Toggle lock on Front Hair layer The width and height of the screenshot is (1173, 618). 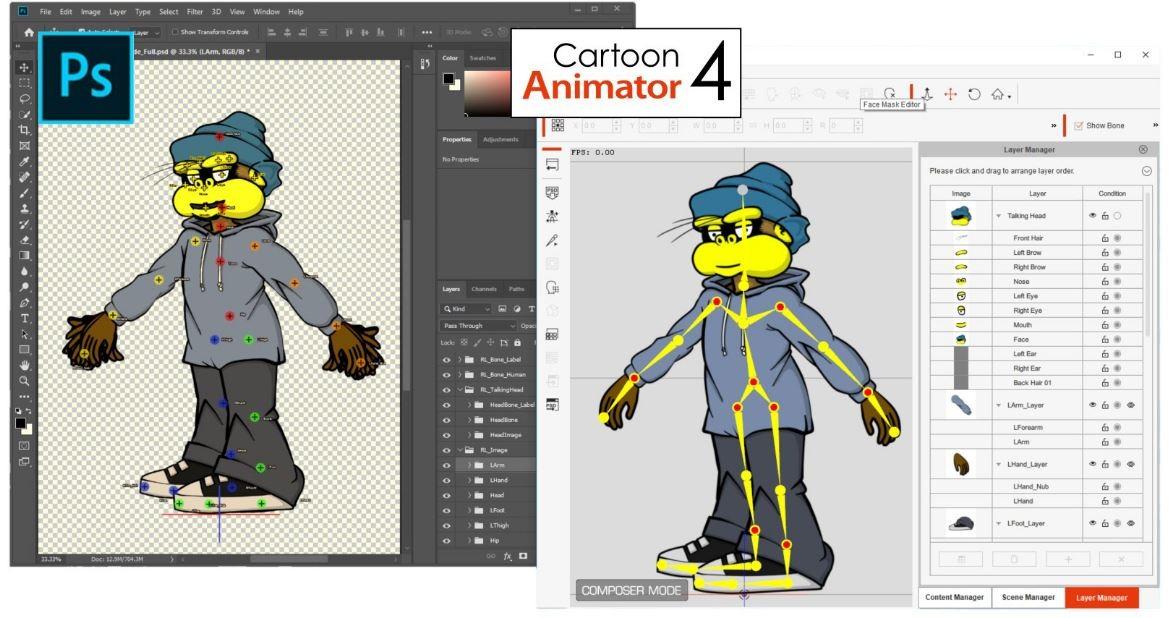(x=1105, y=238)
